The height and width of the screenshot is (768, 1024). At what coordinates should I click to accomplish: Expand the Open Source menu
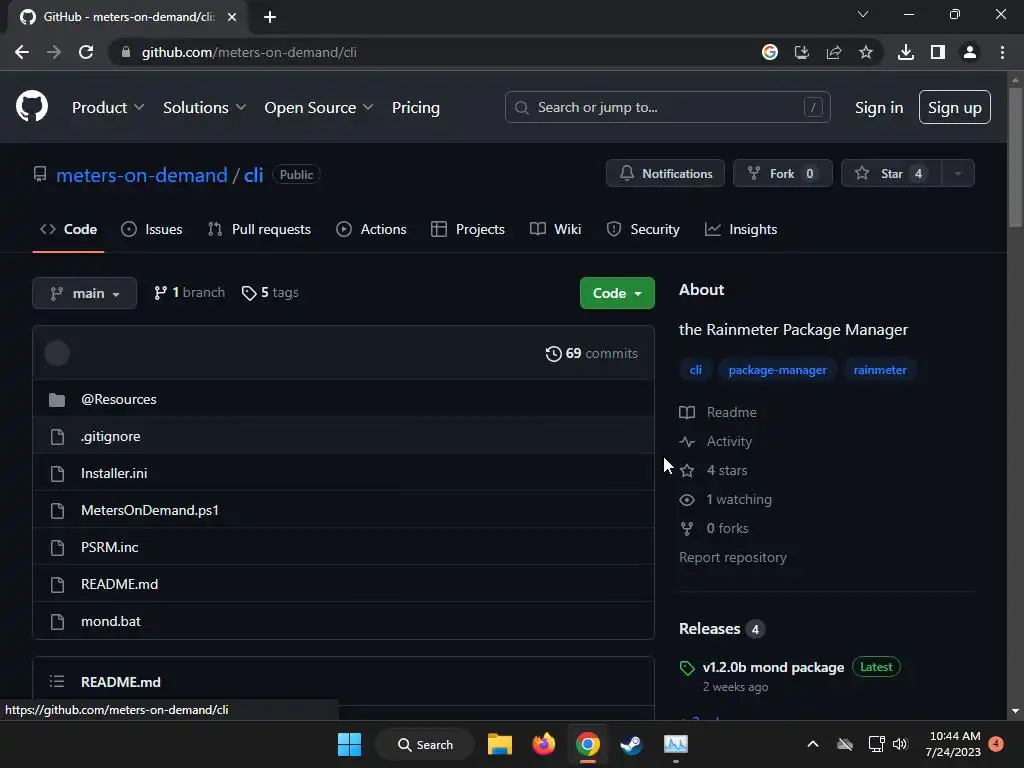point(319,107)
